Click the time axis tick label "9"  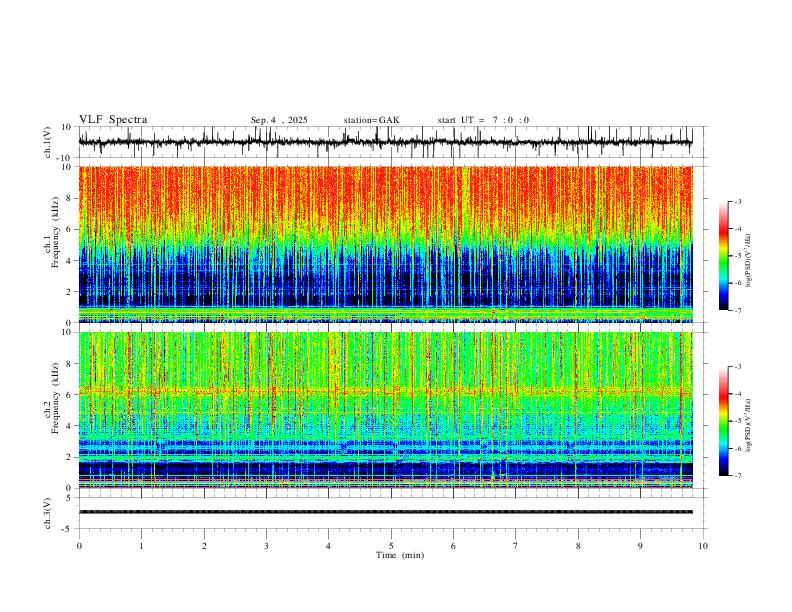tap(640, 546)
